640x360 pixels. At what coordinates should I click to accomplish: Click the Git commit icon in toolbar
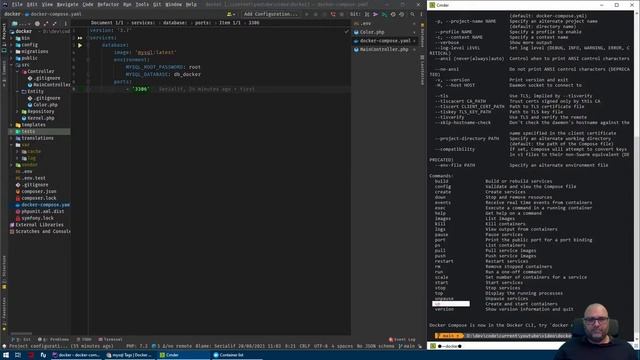375,14
